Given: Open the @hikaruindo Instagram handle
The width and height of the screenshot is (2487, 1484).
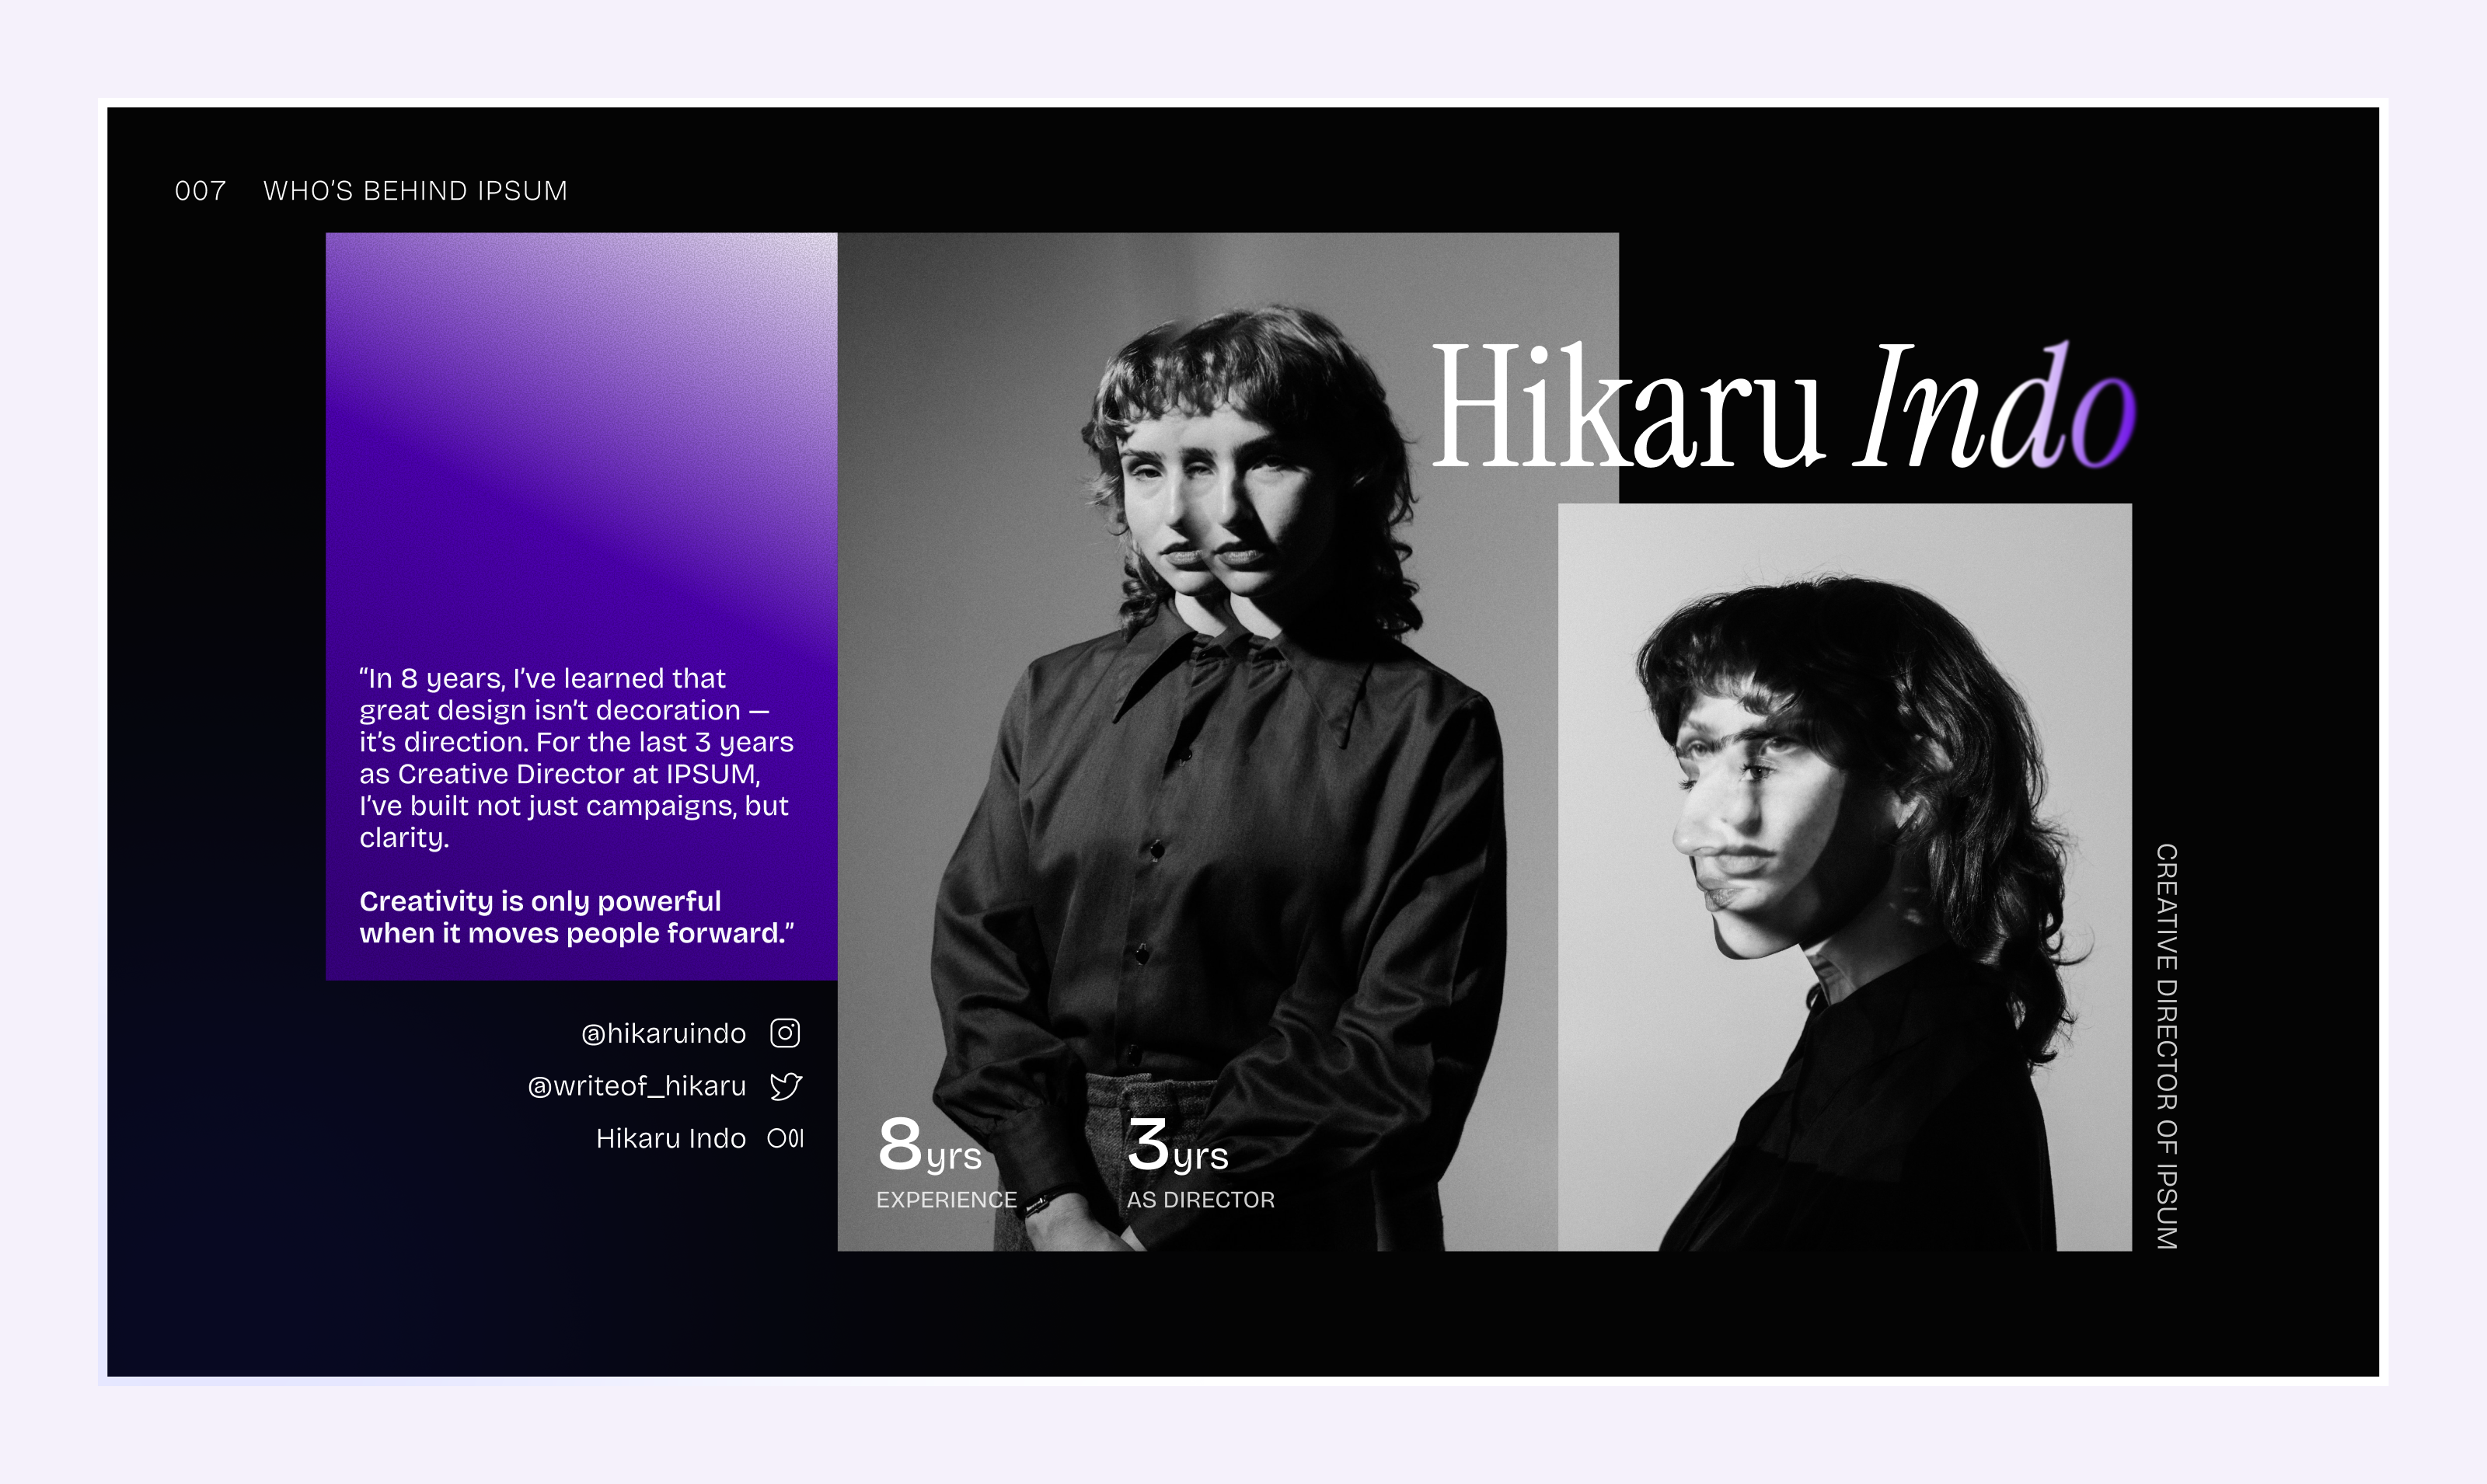Looking at the screenshot, I should coord(664,1033).
